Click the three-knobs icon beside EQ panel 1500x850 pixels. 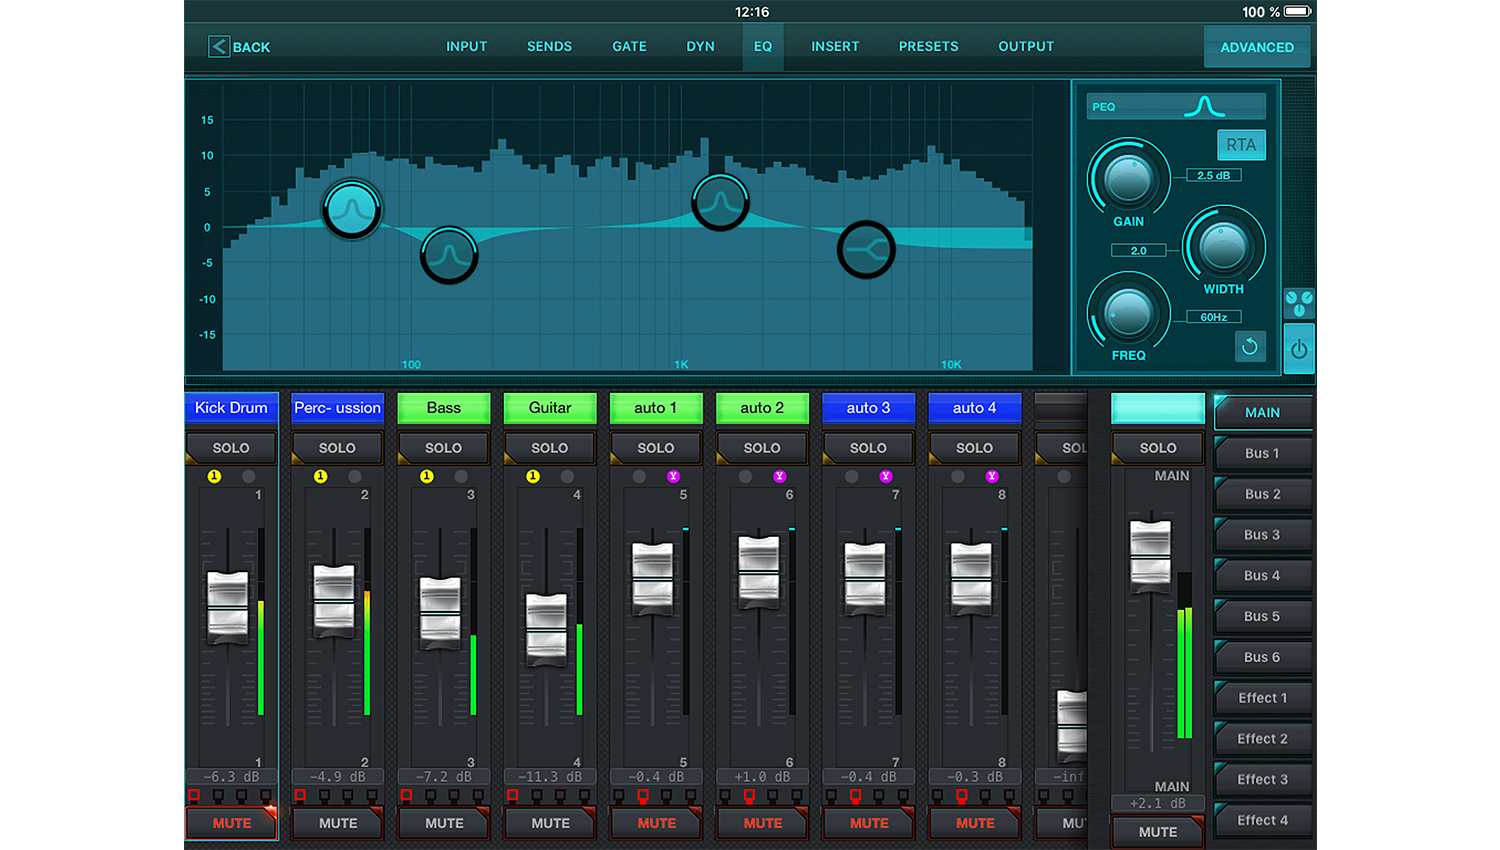click(1298, 302)
